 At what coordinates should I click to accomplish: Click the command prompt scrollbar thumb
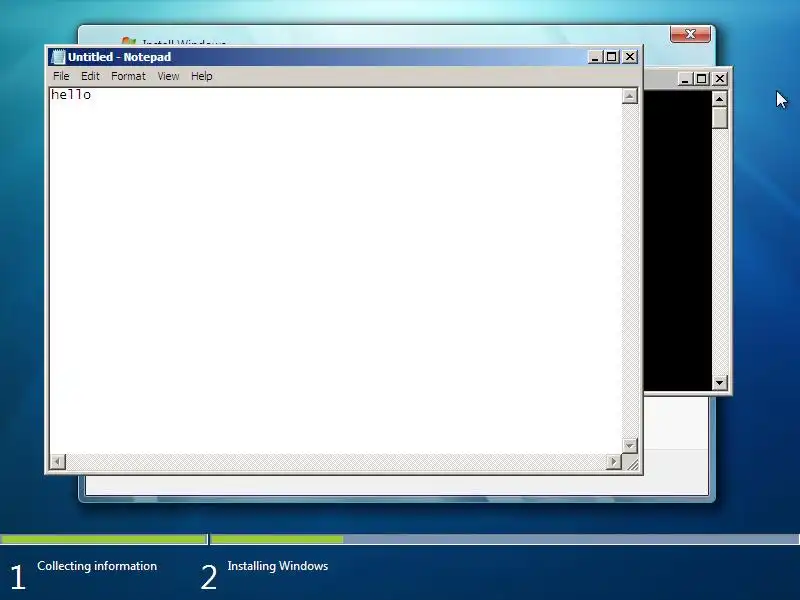[719, 118]
